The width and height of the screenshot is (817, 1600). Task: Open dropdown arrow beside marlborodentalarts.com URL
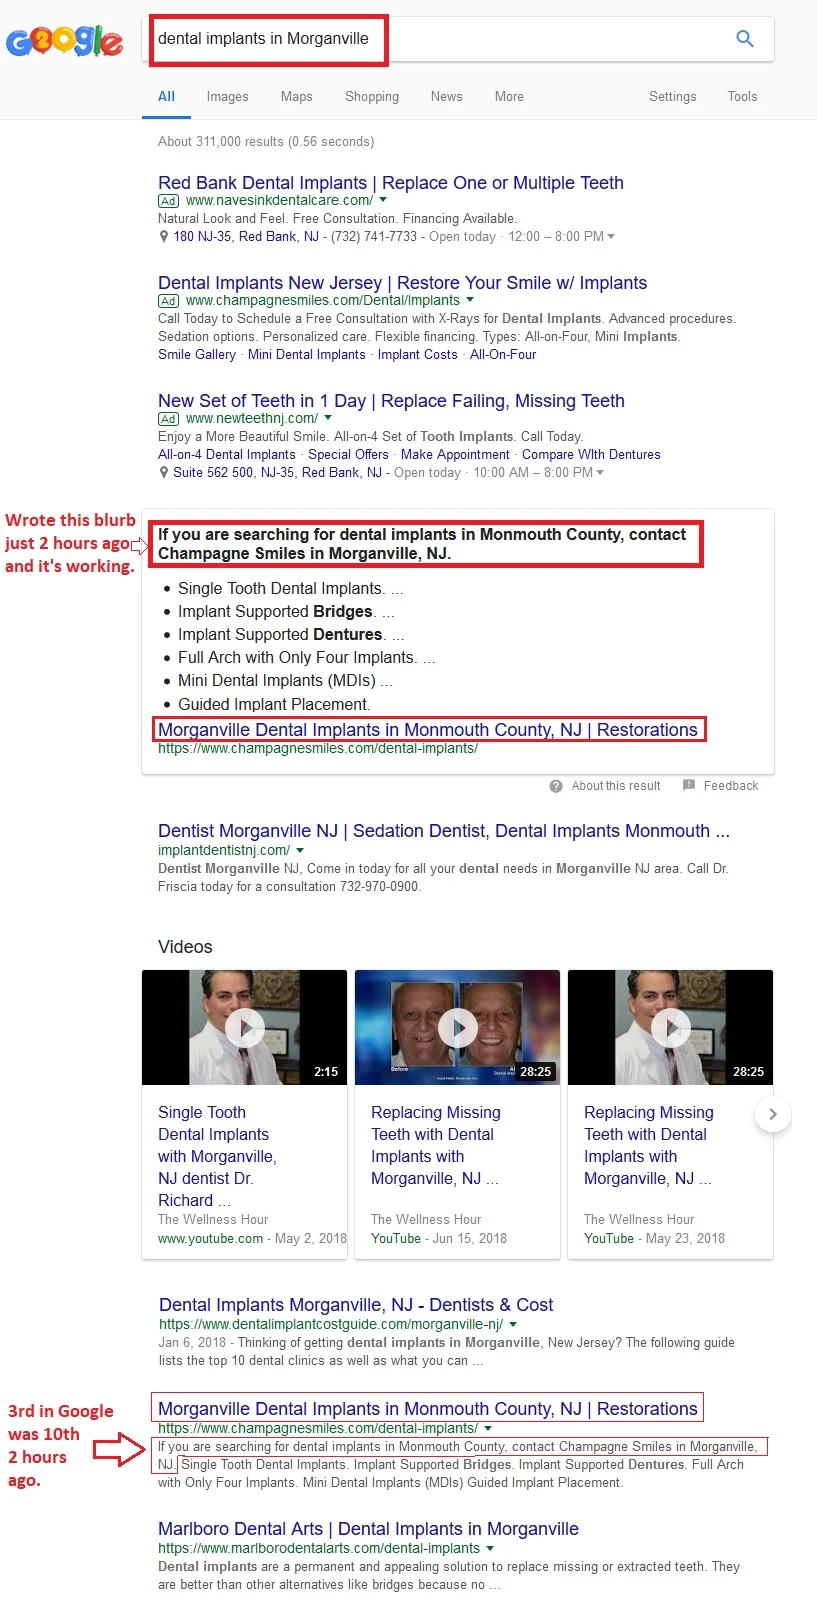[x=490, y=1548]
